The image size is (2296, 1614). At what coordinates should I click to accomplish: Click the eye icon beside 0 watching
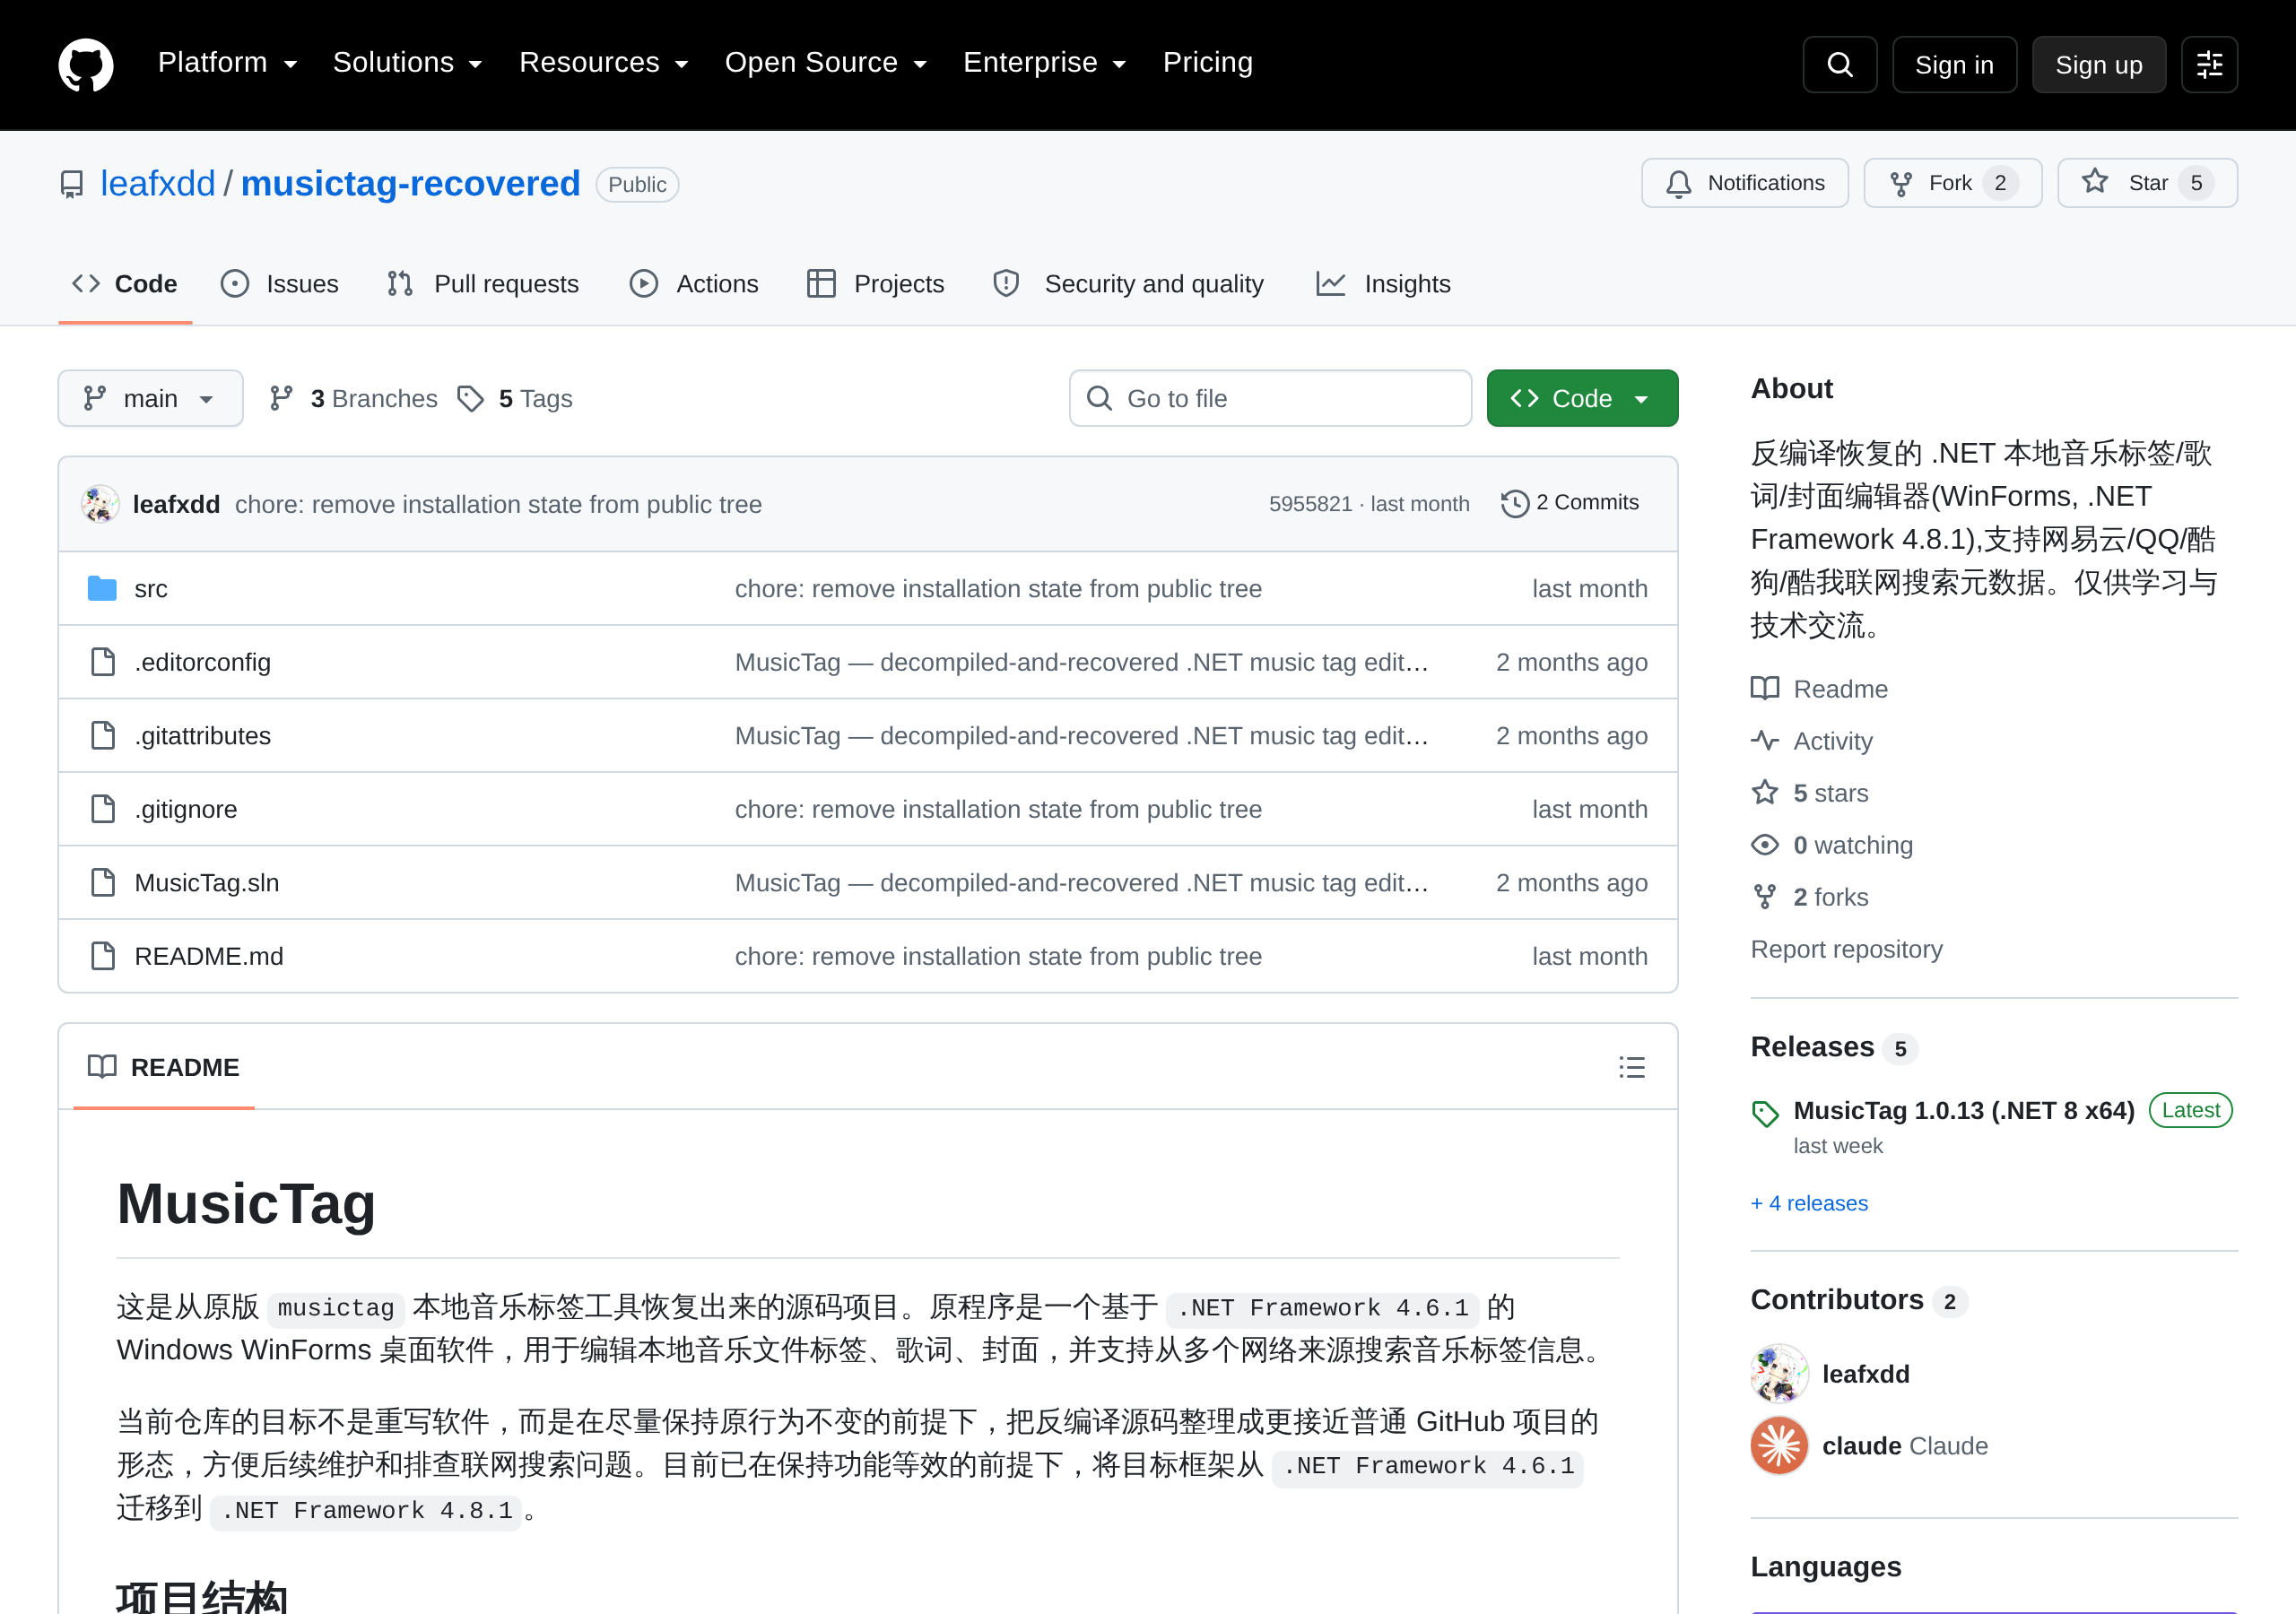[1765, 845]
